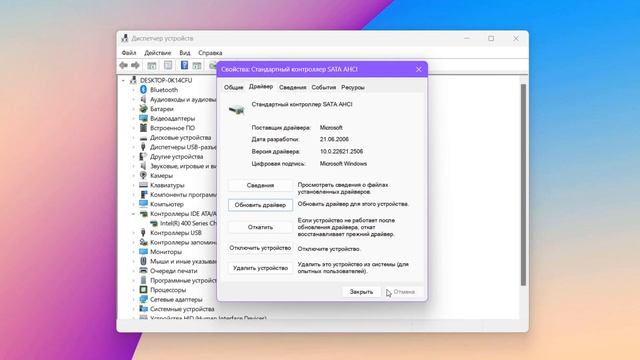Click the Другие устройства icon
The height and width of the screenshot is (360, 640).
(x=143, y=156)
